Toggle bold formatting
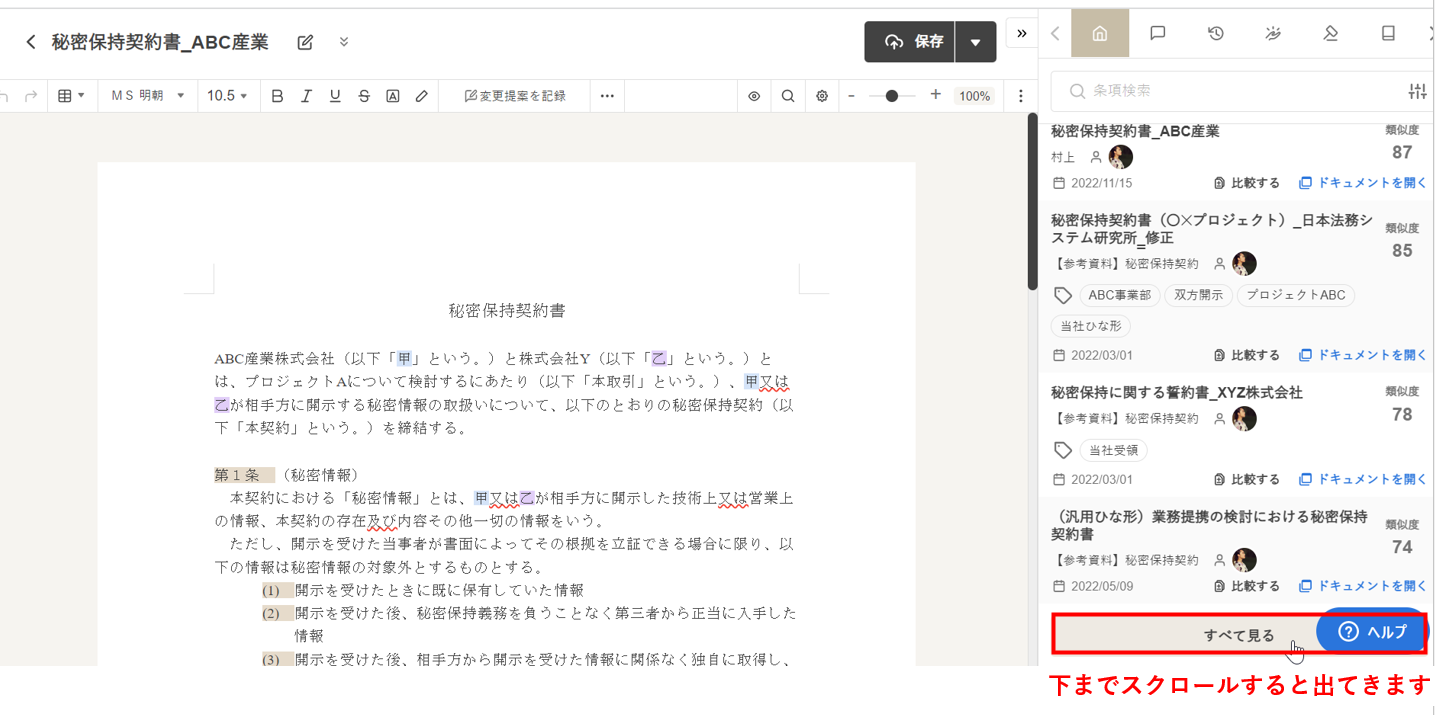Image resolution: width=1435 pixels, height=715 pixels. [277, 96]
